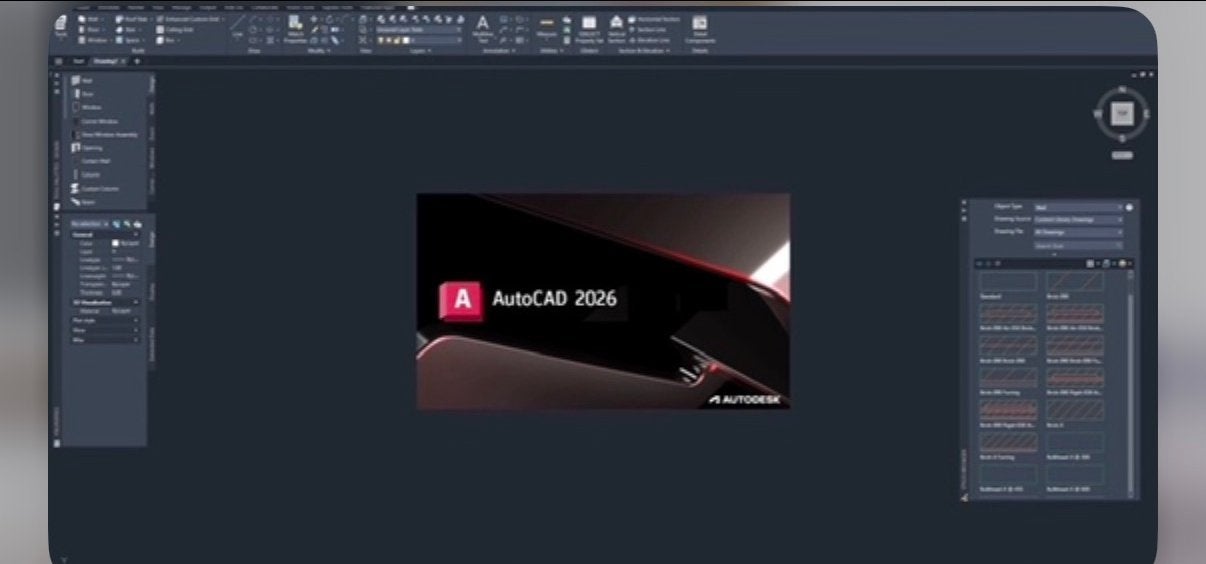Click the Measure tool in the Utilities panel
Image resolution: width=1206 pixels, height=564 pixels.
[x=546, y=27]
